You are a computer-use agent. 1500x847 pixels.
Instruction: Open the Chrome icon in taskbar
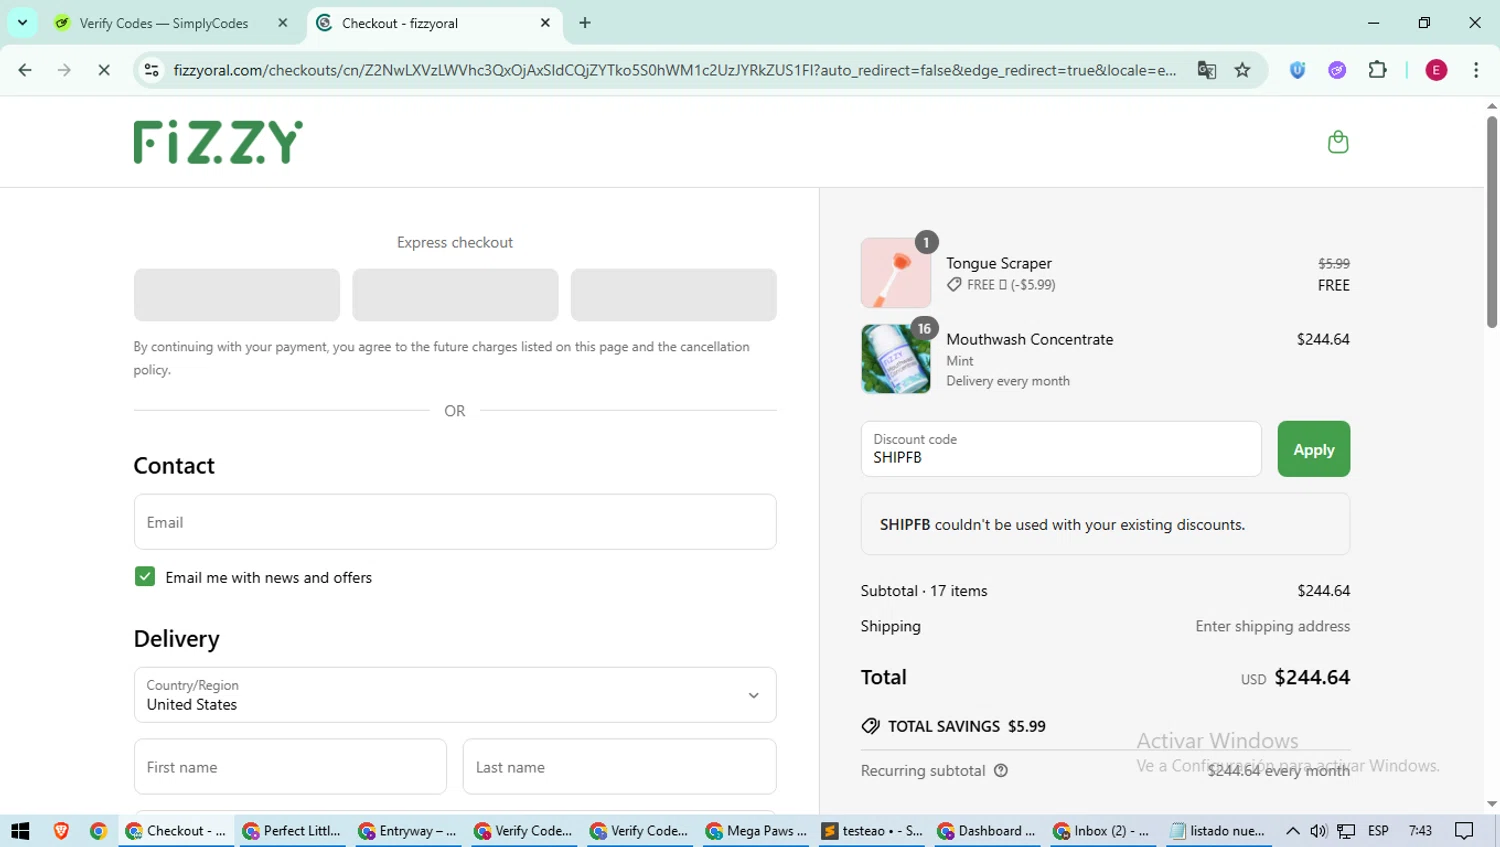[x=98, y=831]
